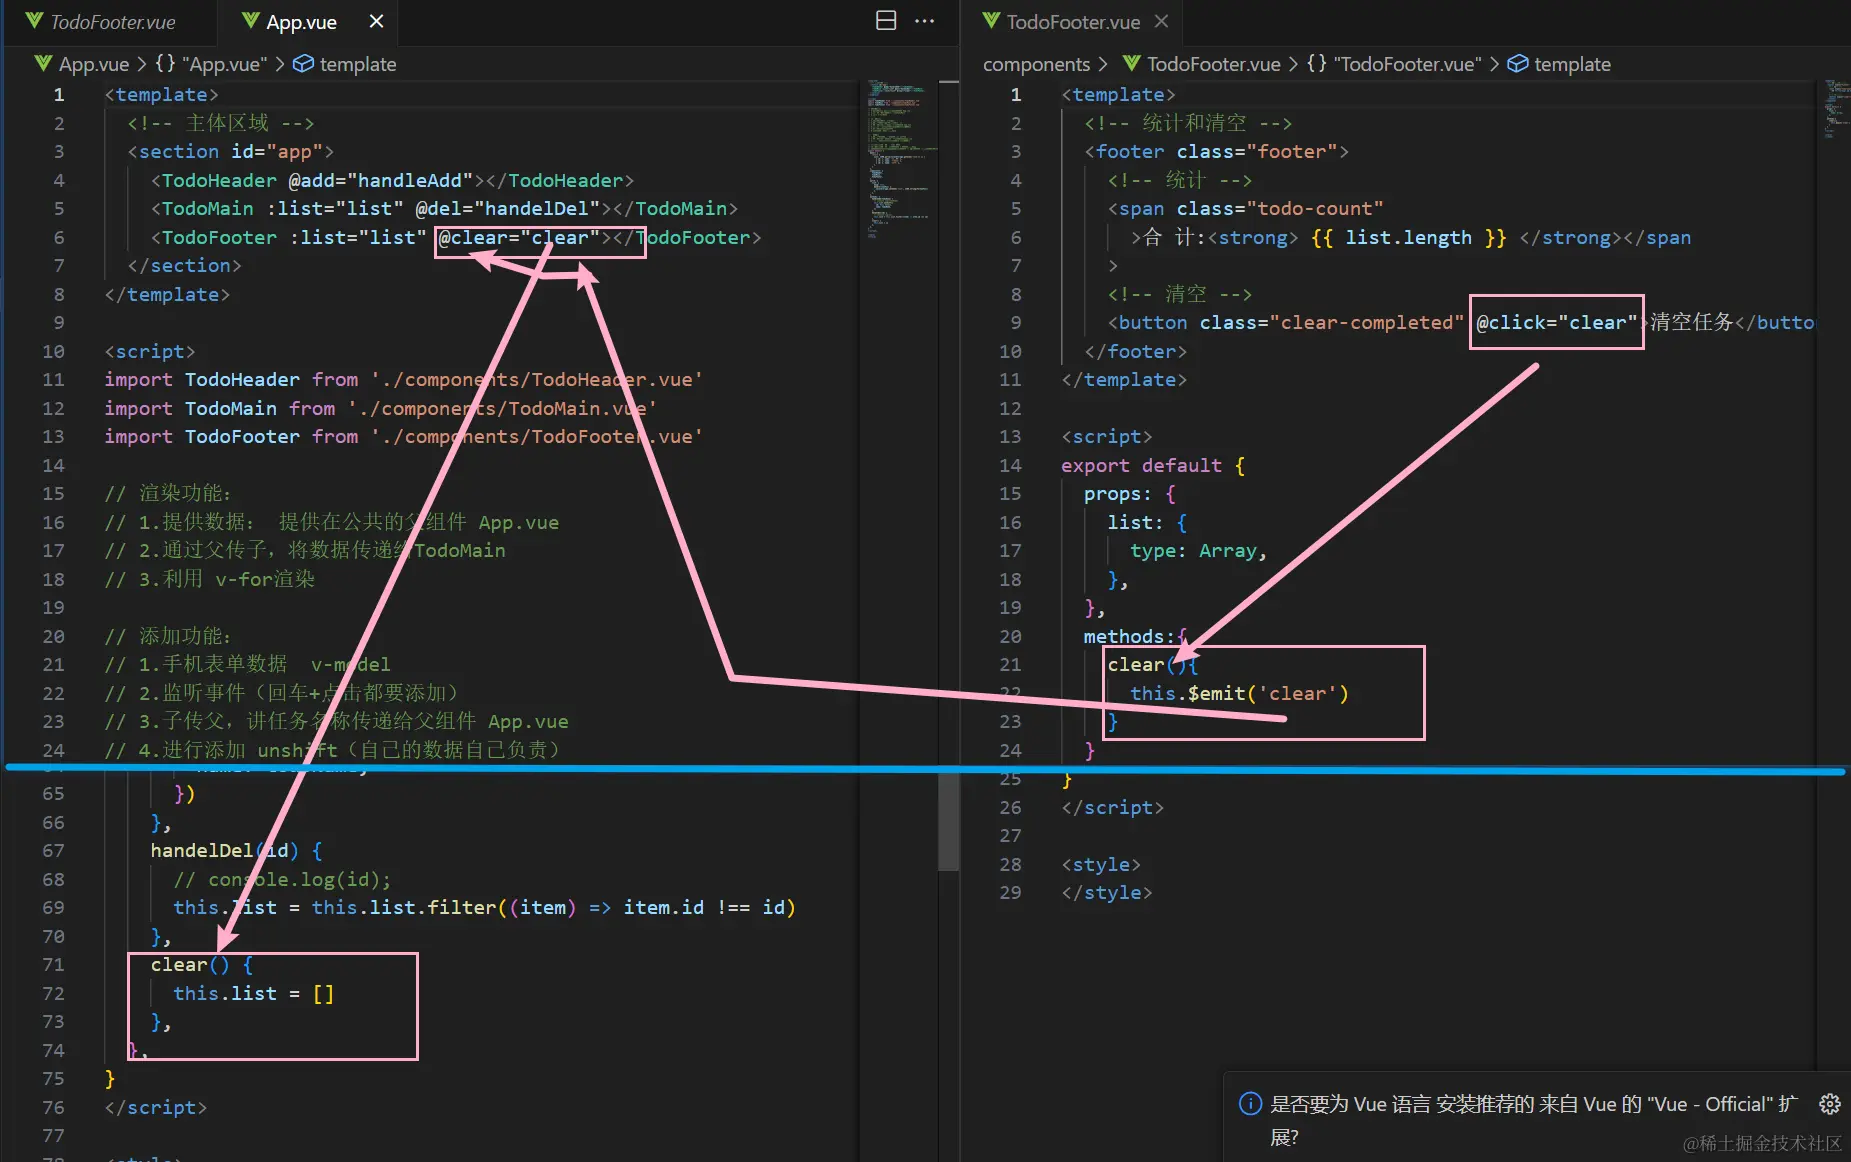The height and width of the screenshot is (1162, 1851).
Task: Click the TodoHeader @add="handleAdd" tag line
Action: tap(392, 180)
